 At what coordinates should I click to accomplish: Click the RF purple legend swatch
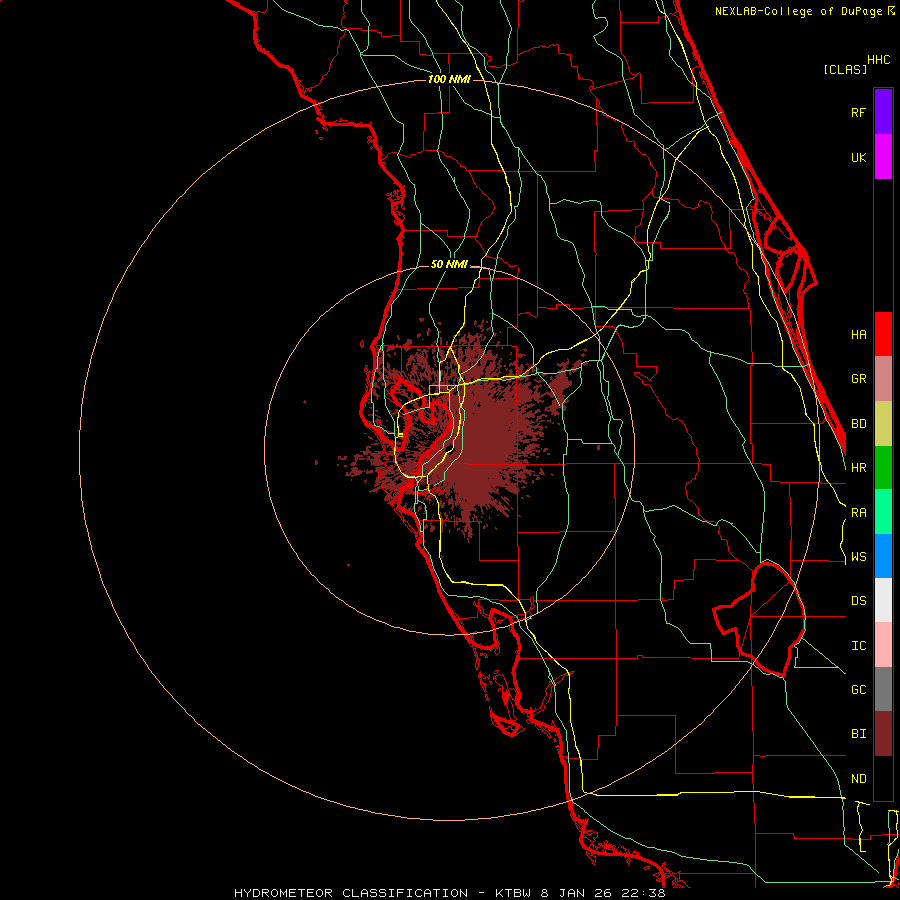[x=883, y=112]
